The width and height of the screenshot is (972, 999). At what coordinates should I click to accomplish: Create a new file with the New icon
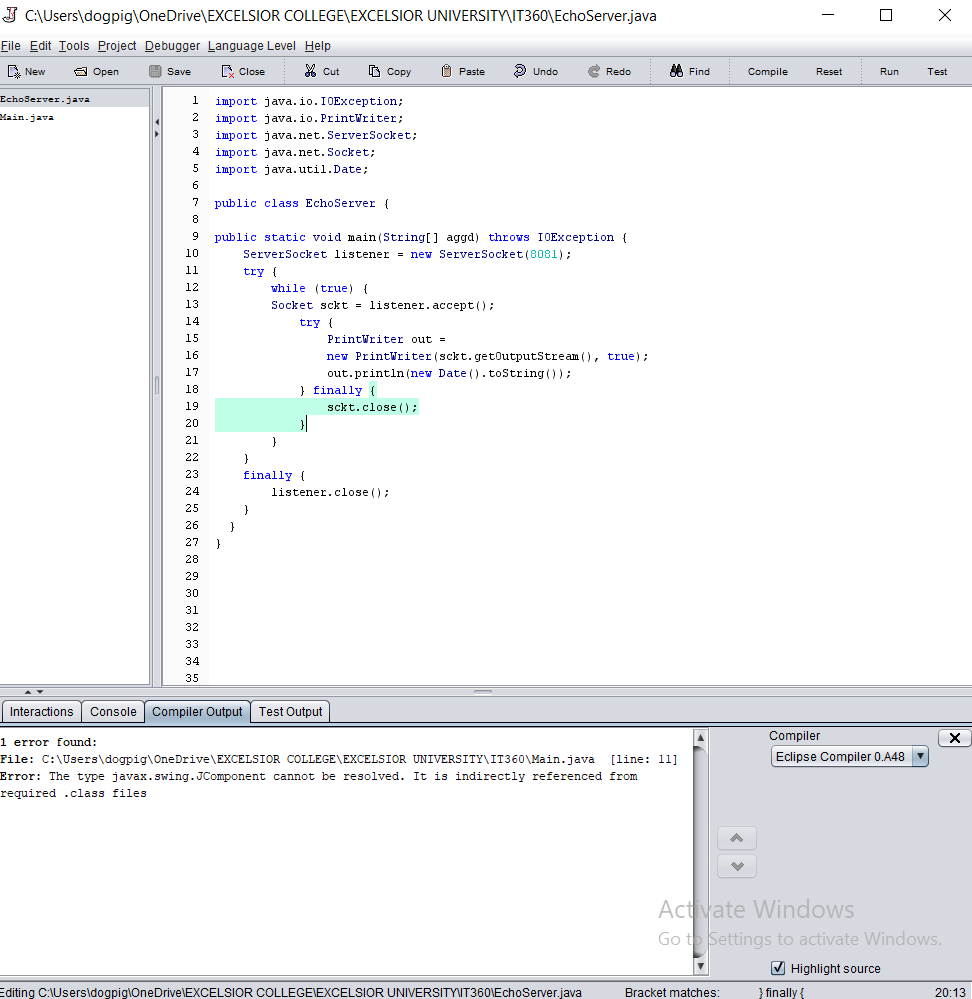coord(26,71)
